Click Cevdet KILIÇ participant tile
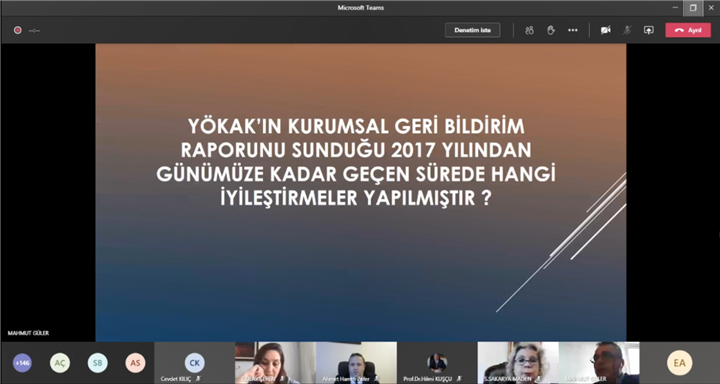Image resolution: width=720 pixels, height=384 pixels. (x=195, y=363)
